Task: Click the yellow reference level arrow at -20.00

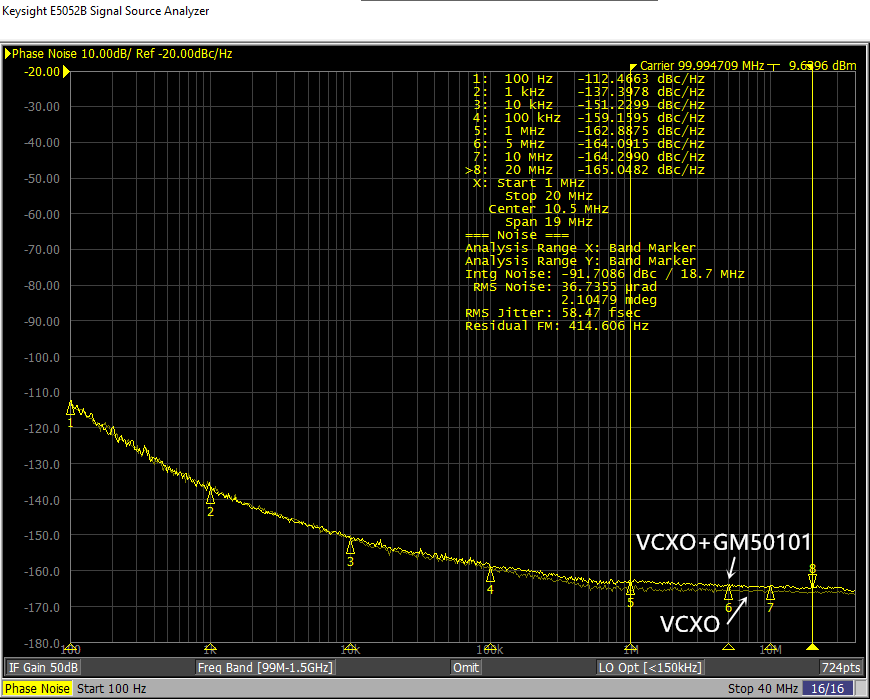Action: [66, 71]
